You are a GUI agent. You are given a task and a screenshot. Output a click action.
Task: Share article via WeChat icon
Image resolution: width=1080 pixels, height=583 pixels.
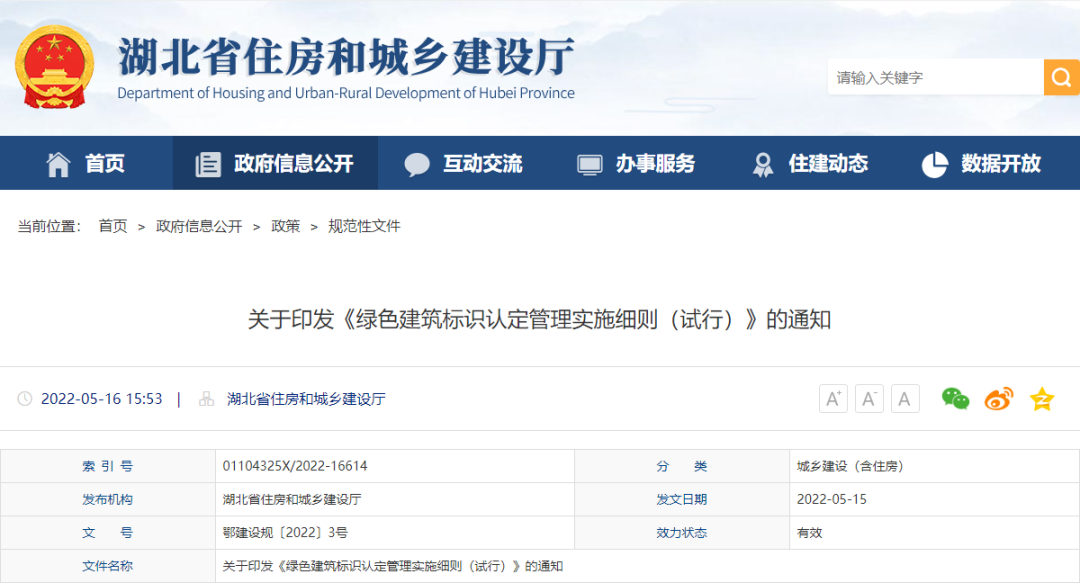point(955,399)
